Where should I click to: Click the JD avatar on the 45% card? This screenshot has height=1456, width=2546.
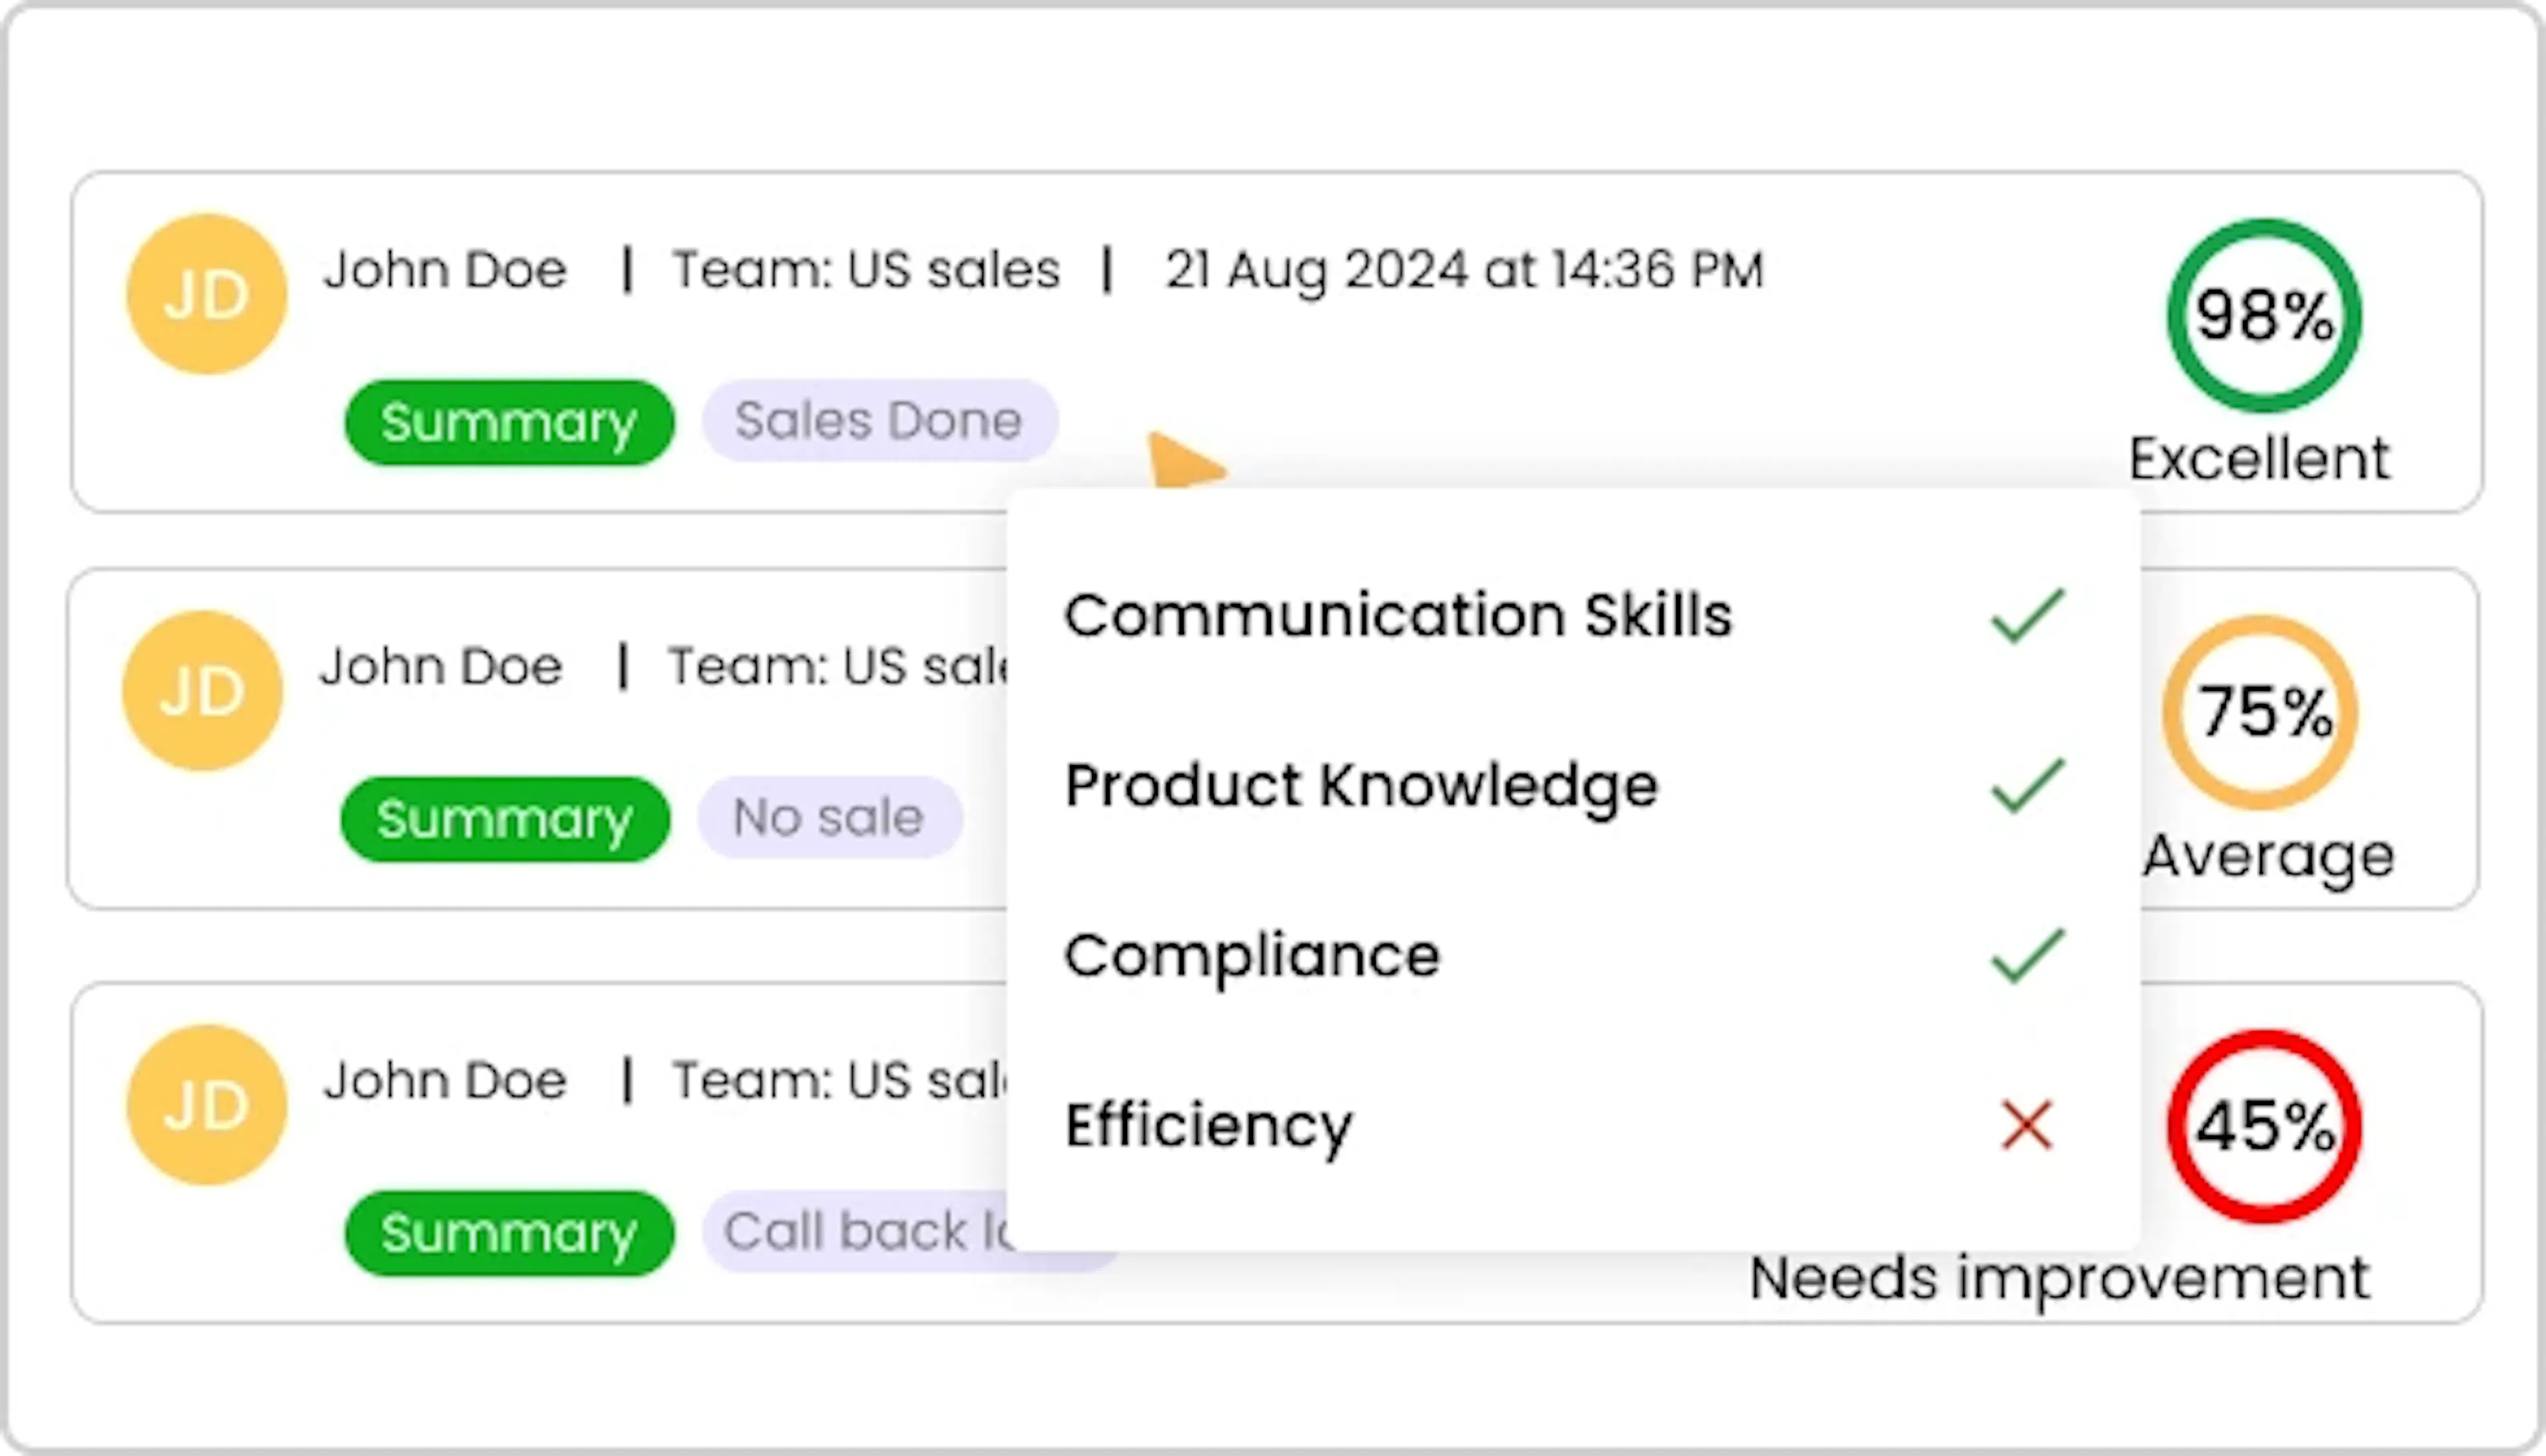[207, 1105]
